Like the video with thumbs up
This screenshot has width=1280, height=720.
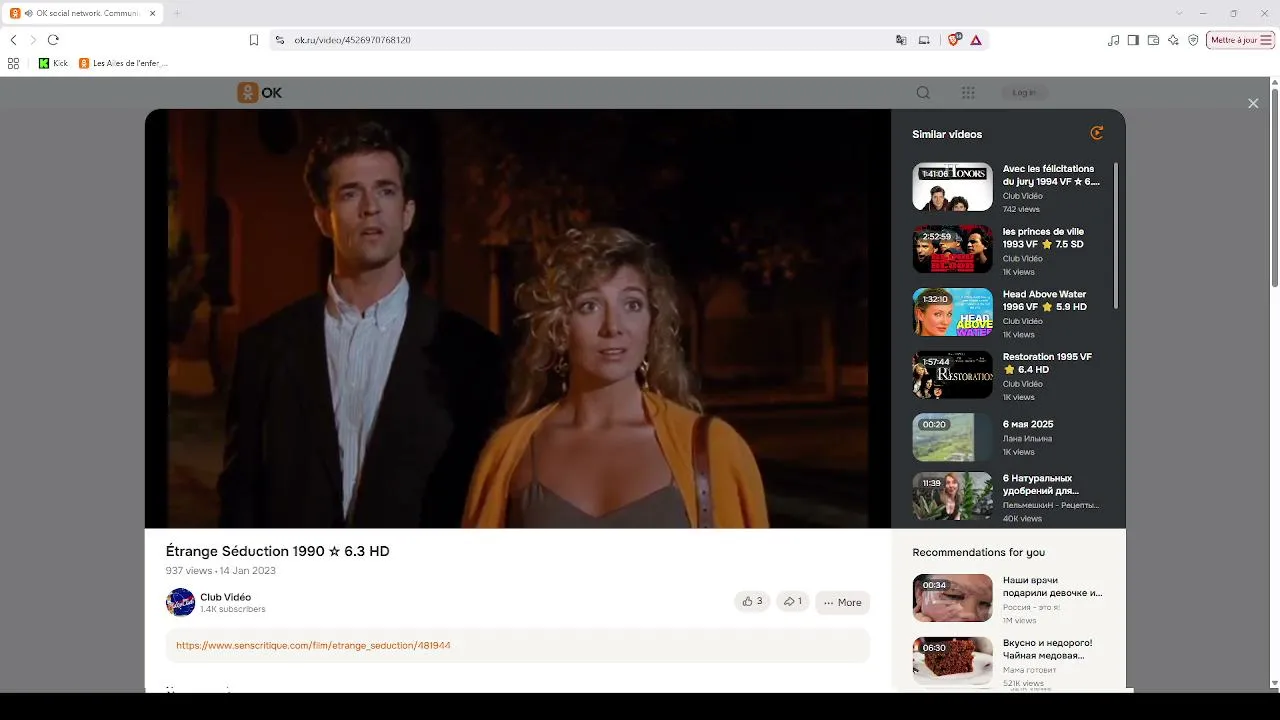click(752, 601)
